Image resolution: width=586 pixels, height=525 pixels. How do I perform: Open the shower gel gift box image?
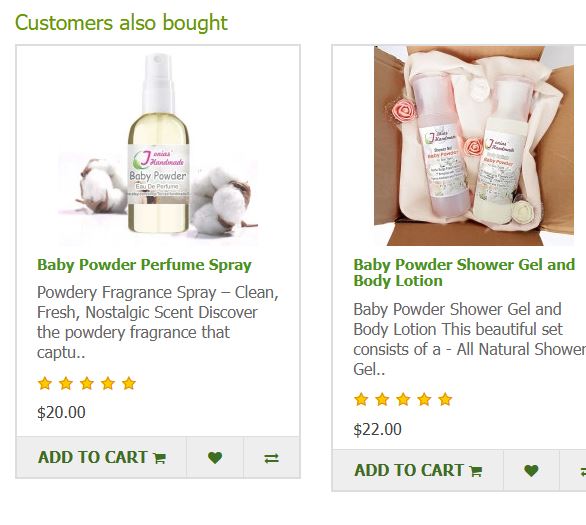coord(474,146)
